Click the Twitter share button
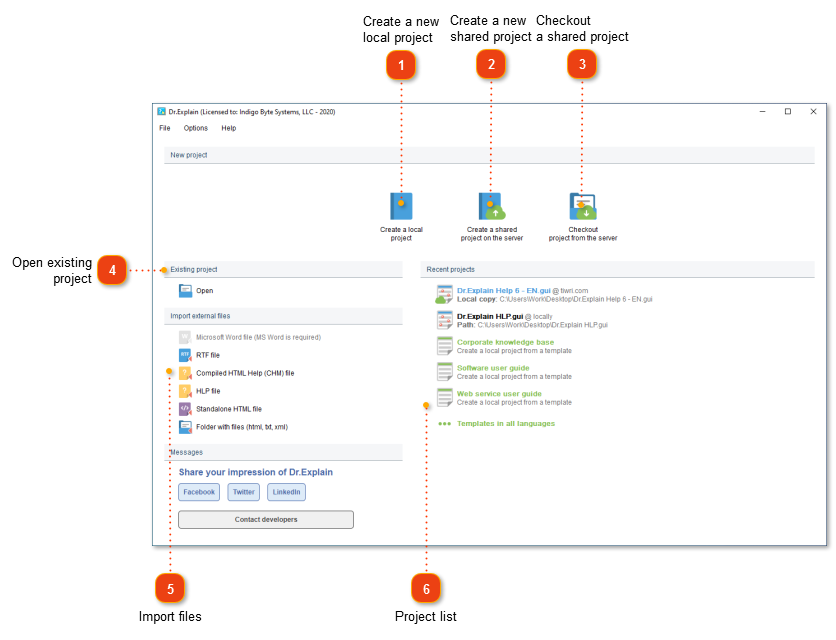Screen dimensions: 836x640 (x=244, y=492)
